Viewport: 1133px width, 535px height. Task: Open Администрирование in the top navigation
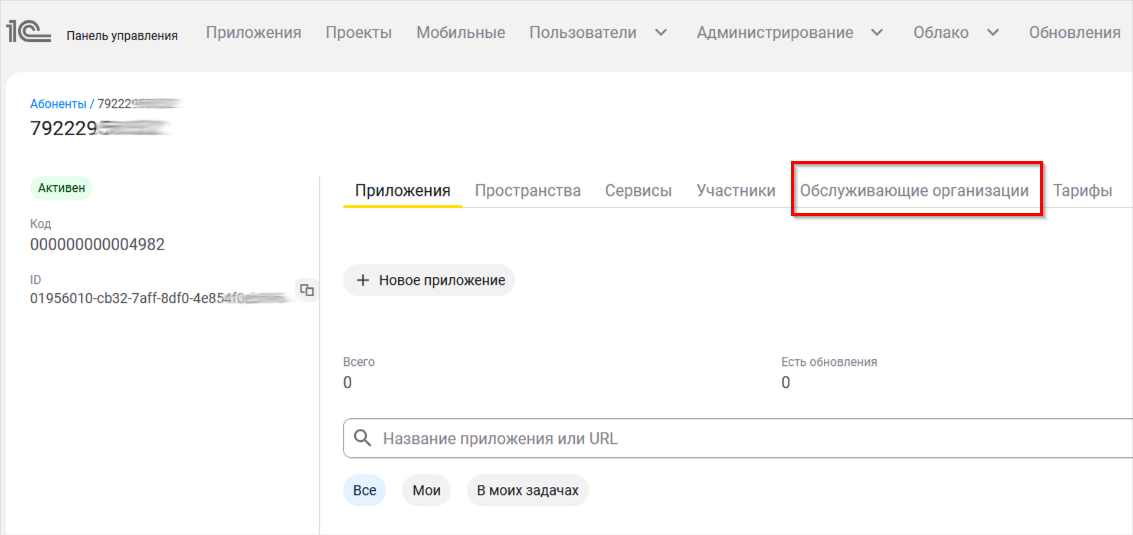(x=775, y=33)
